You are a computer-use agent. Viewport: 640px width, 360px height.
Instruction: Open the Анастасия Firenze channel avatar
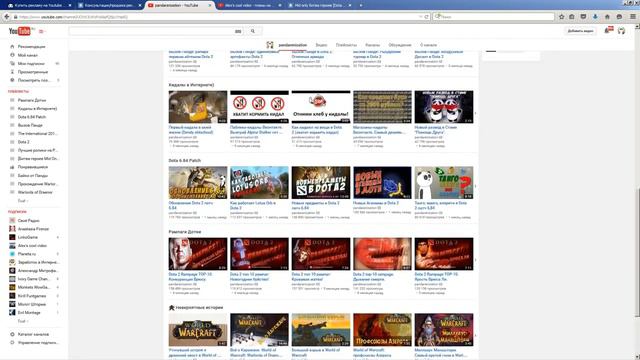[12, 229]
